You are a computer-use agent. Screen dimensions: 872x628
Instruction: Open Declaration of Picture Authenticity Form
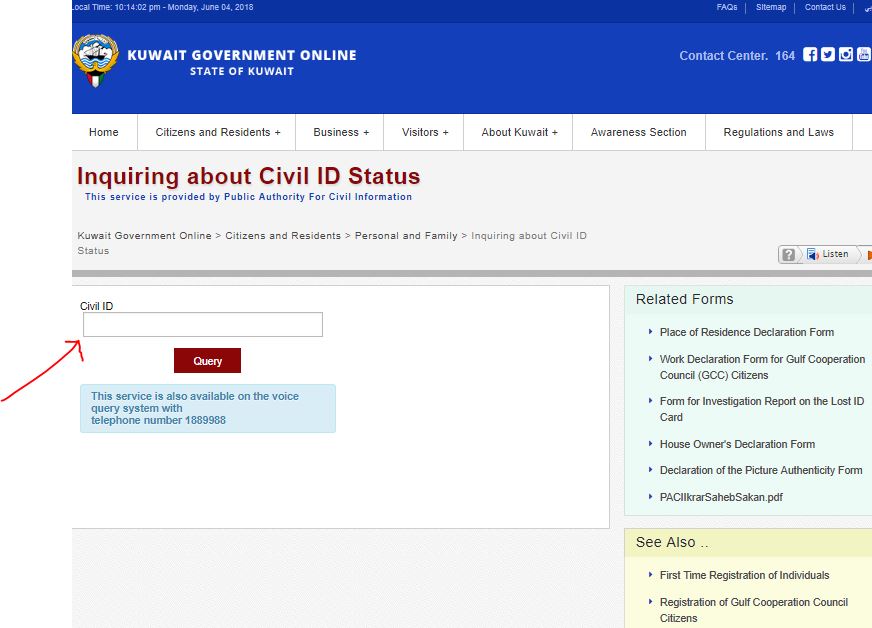(x=761, y=470)
